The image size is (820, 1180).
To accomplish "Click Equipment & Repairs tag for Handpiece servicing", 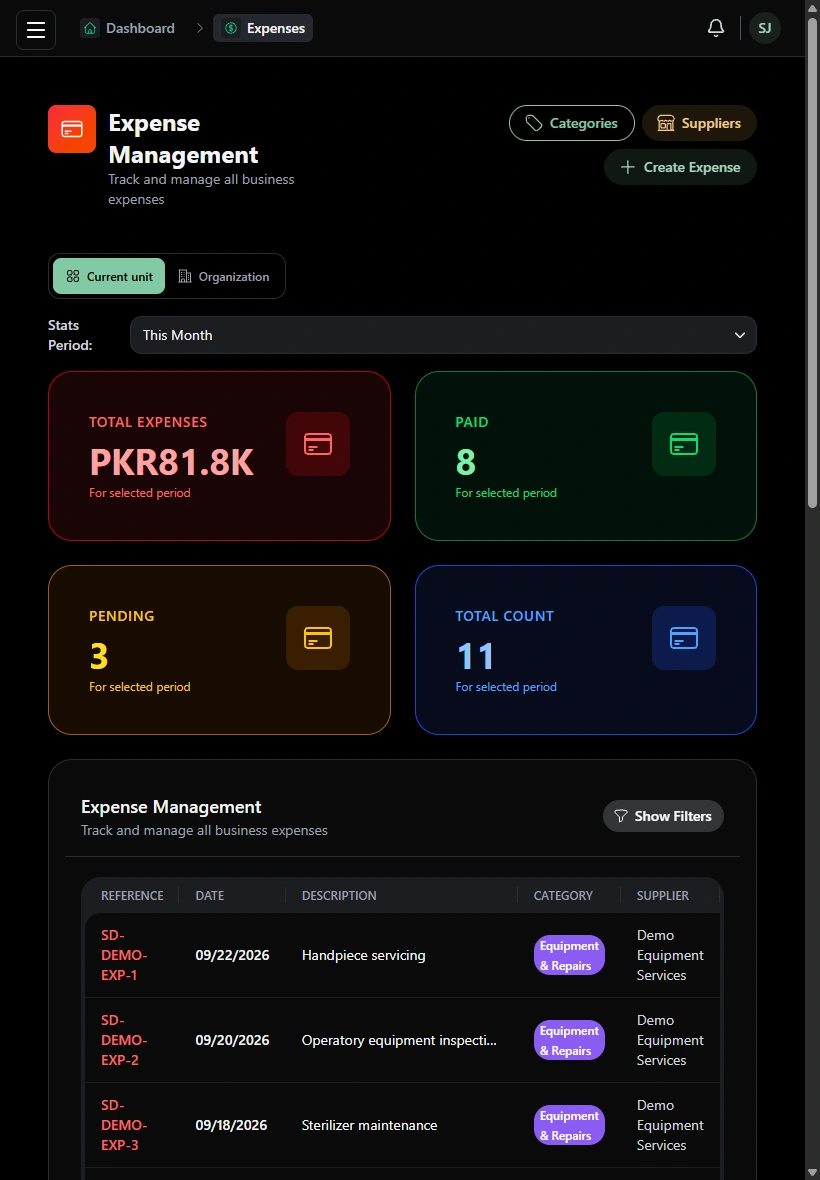I will [x=569, y=956].
